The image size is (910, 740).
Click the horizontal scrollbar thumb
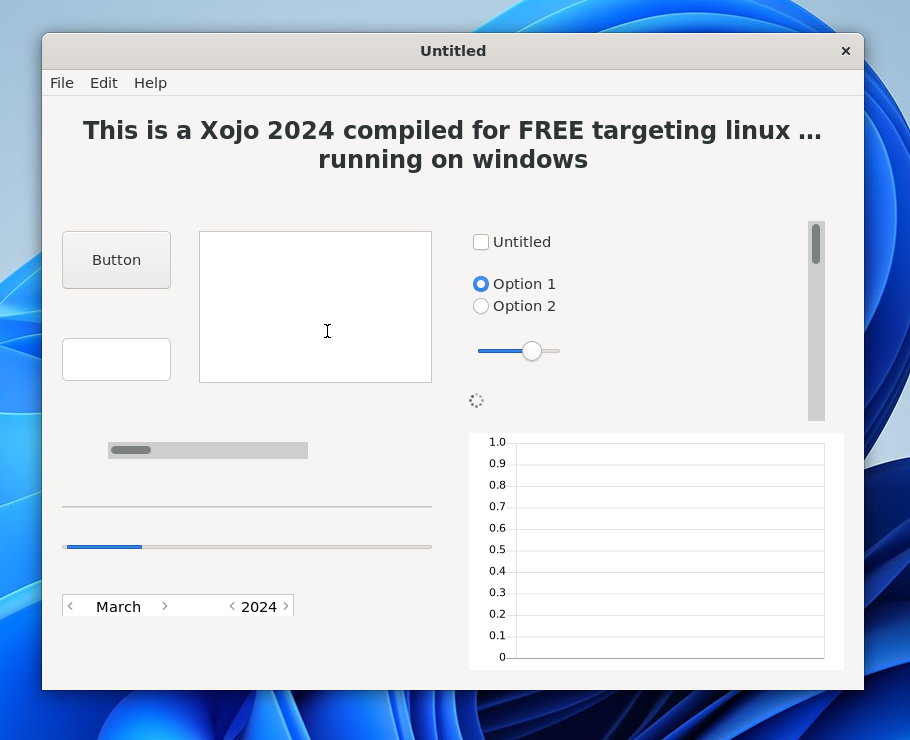[x=131, y=450]
